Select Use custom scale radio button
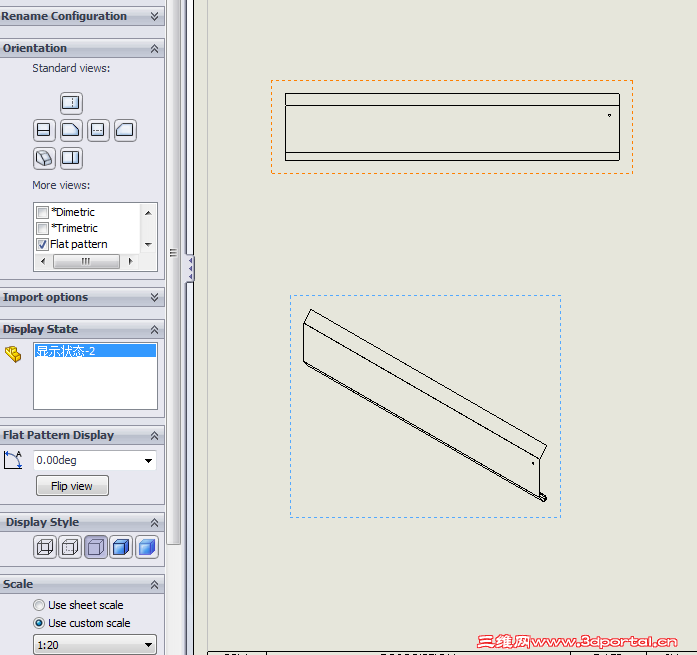Viewport: 697px width, 655px height. point(39,623)
